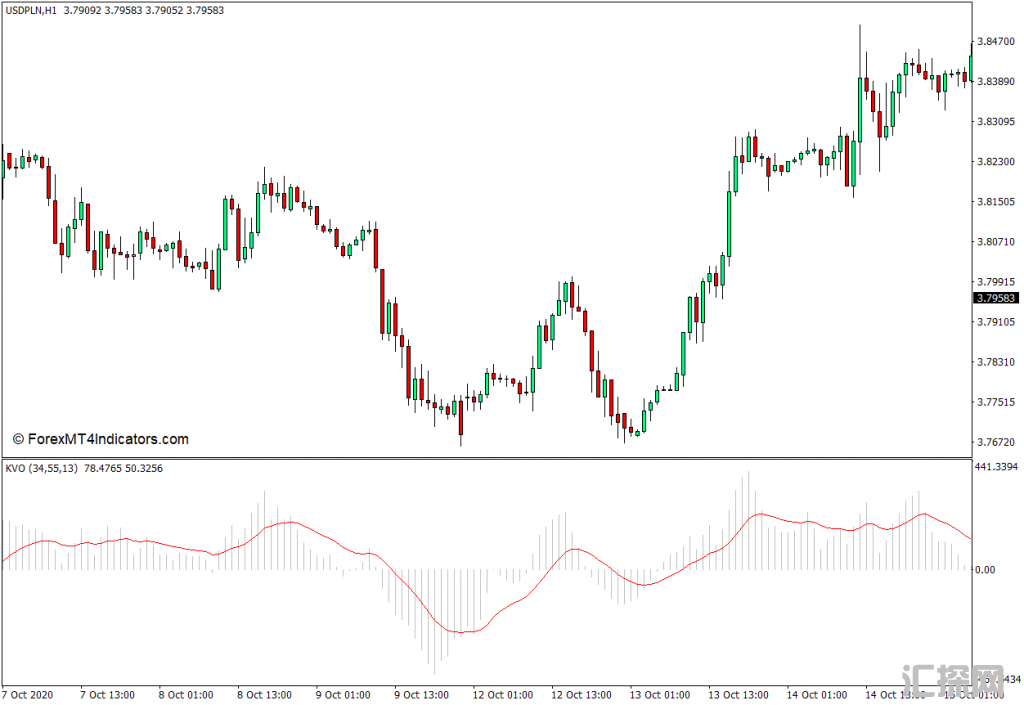Select the 9 Oct 13:00 time label
The width and height of the screenshot is (1024, 705).
tap(421, 695)
